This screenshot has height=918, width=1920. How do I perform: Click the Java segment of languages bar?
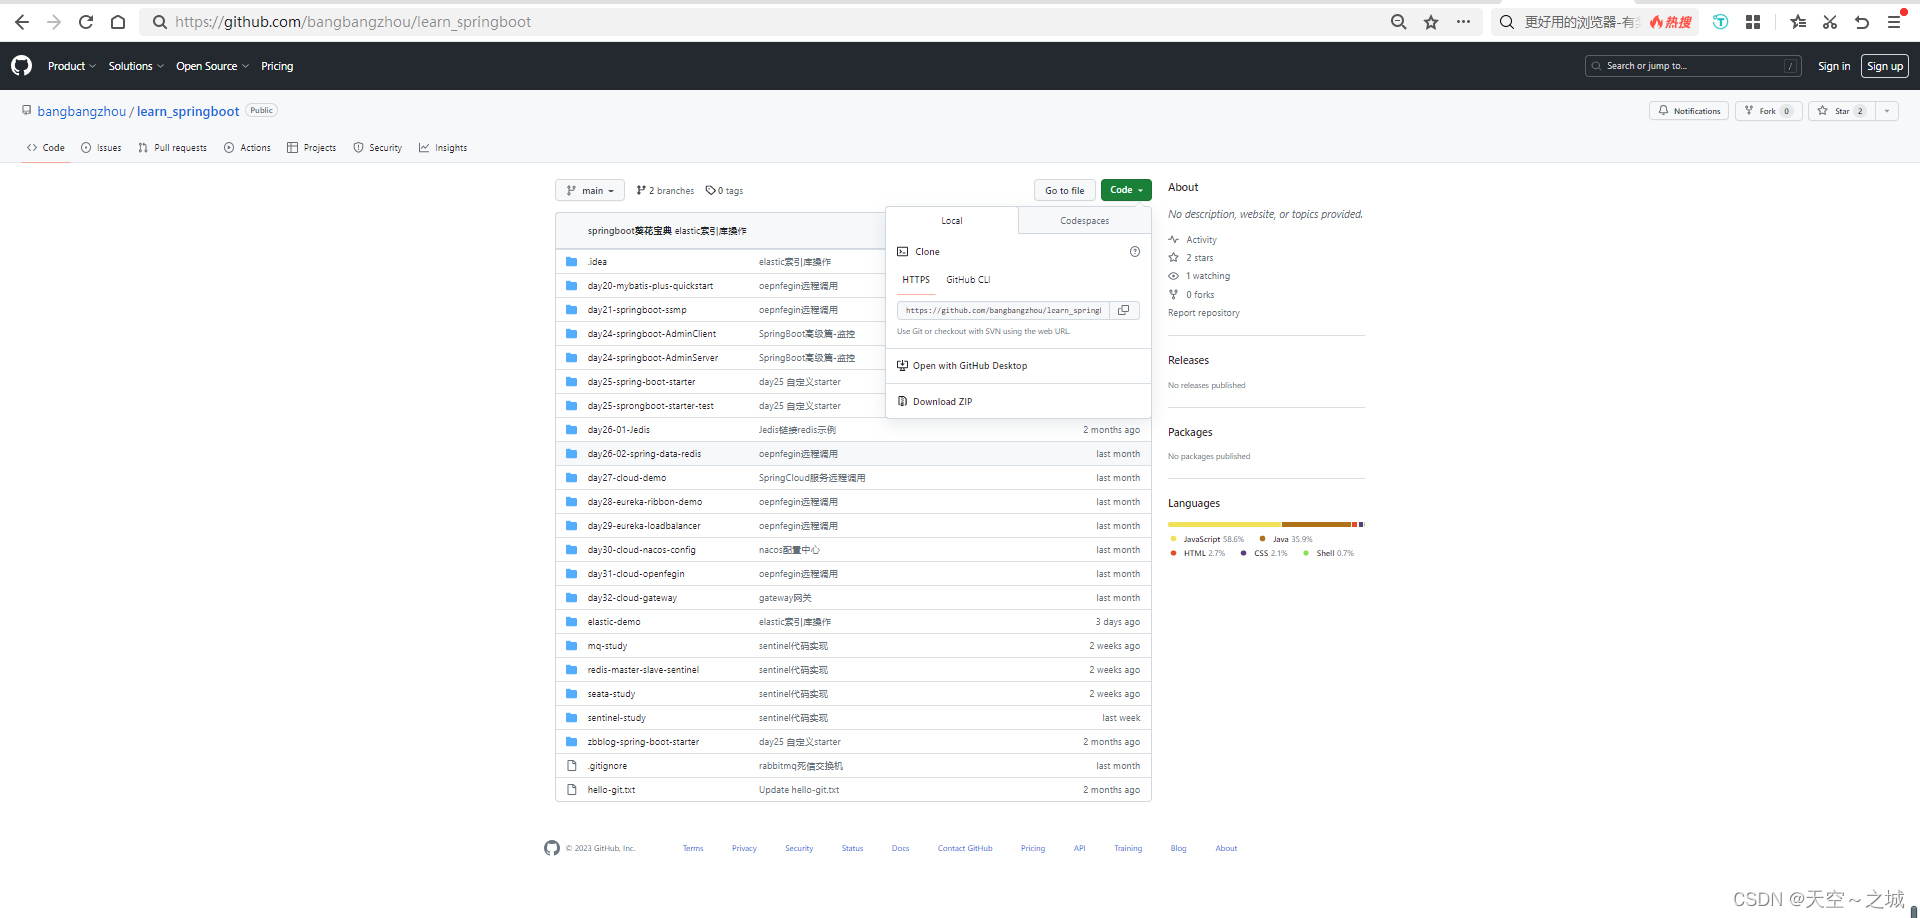1317,524
